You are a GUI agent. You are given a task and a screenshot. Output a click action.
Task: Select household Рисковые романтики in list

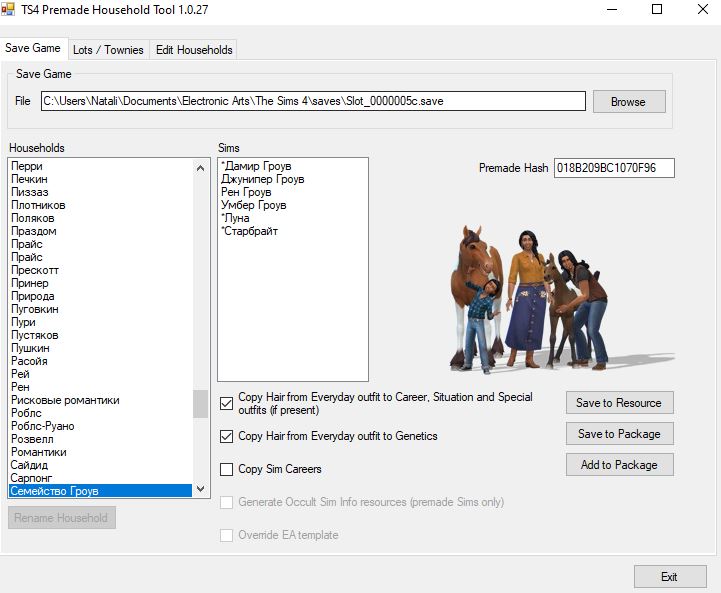click(65, 400)
